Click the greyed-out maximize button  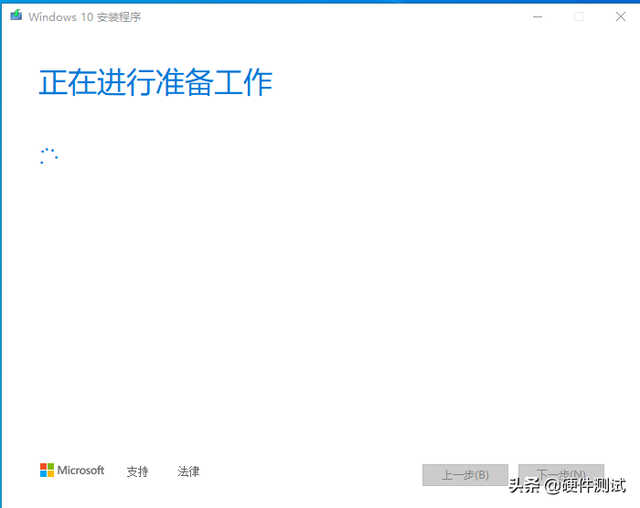pos(578,16)
